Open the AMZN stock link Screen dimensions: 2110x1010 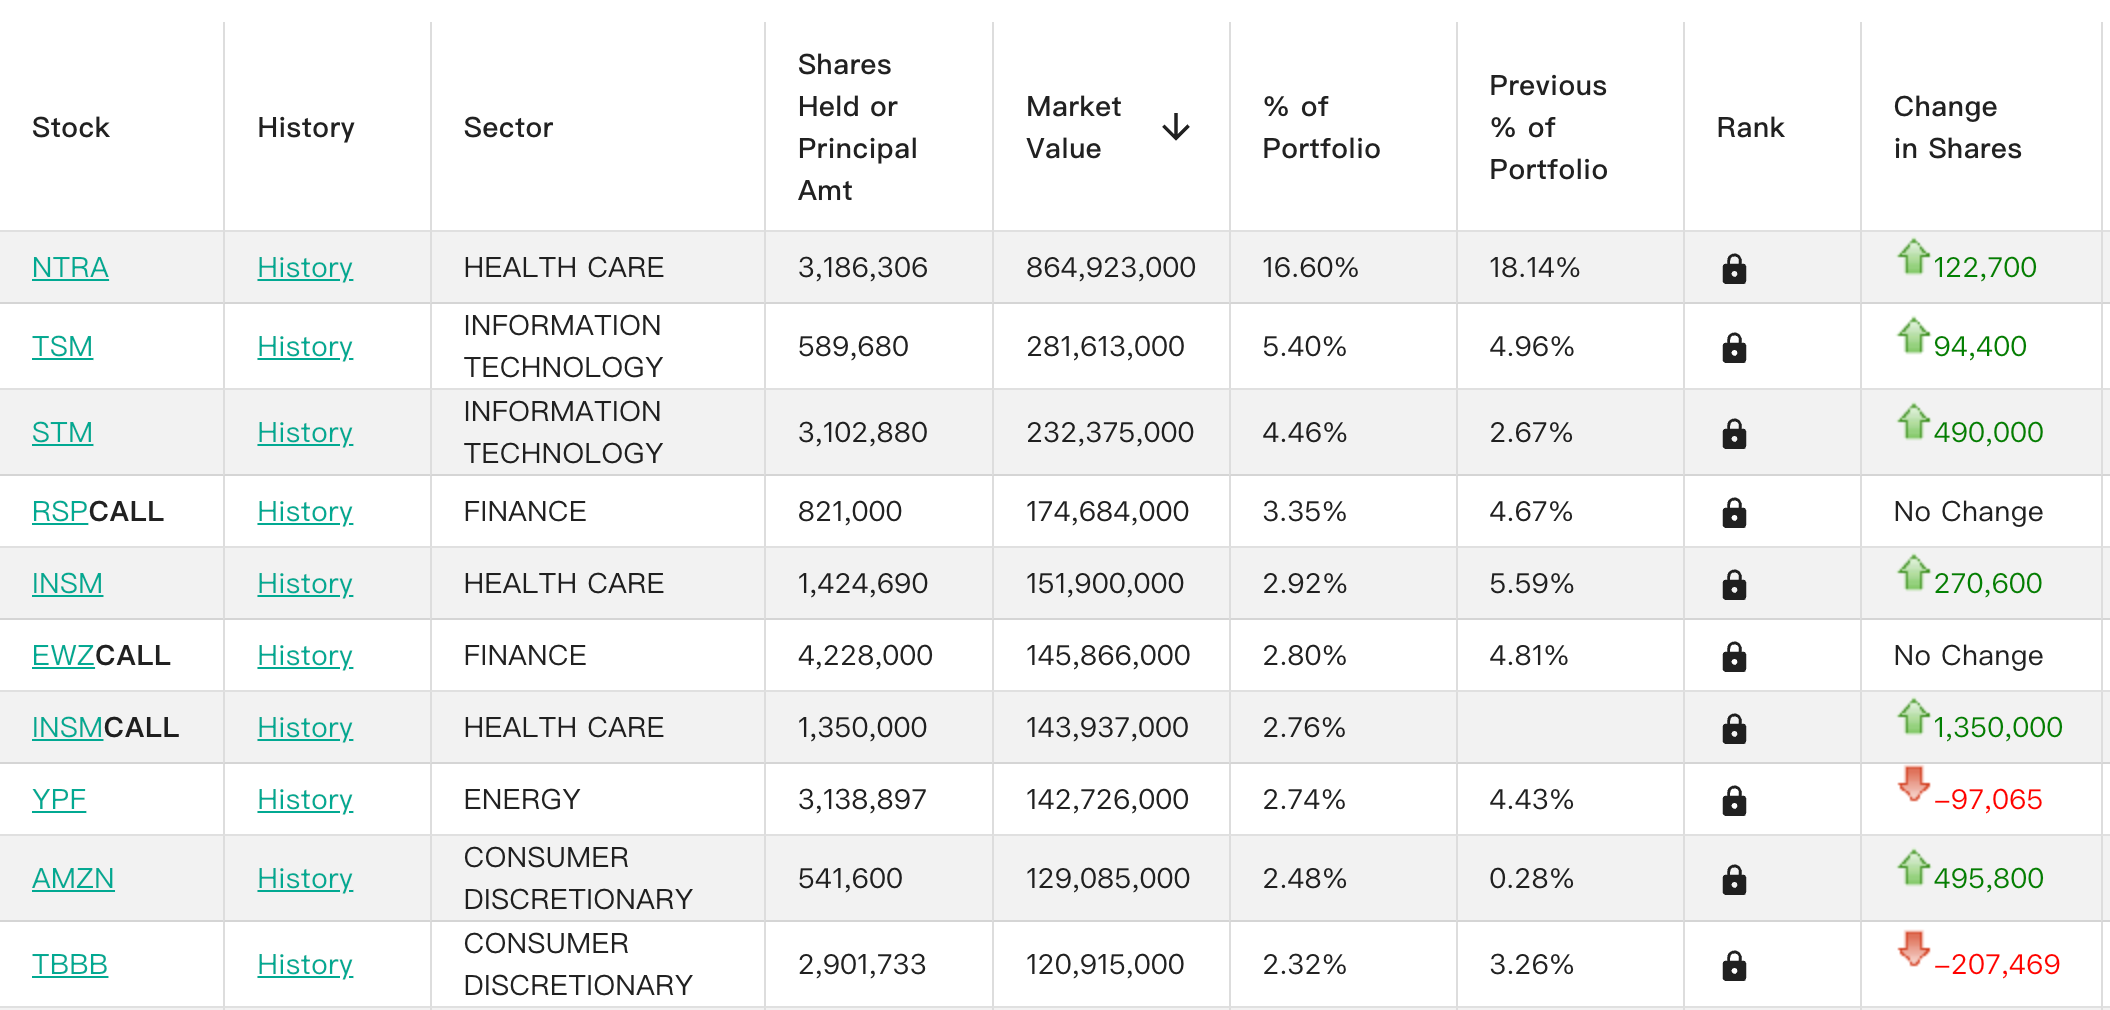tap(73, 878)
